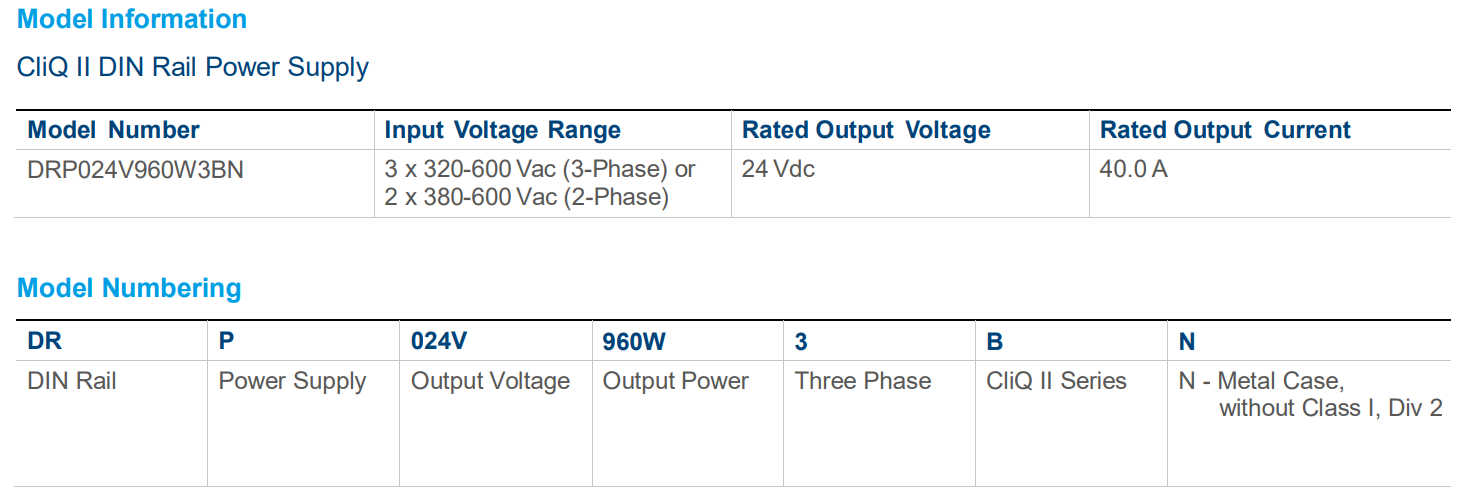The height and width of the screenshot is (494, 1467).
Task: Click the 2 x 380-600 Vac (2-Phase) line
Action: [526, 197]
